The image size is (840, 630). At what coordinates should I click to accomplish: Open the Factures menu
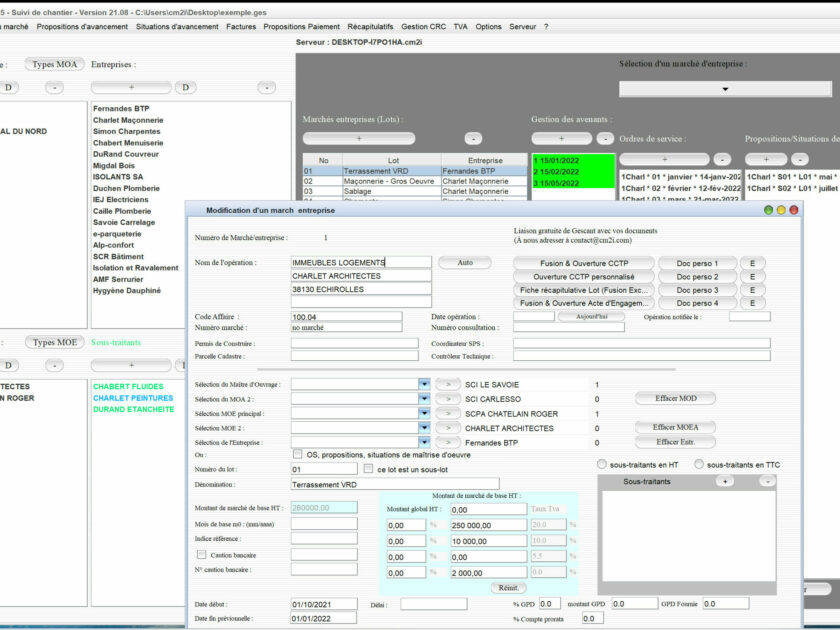click(x=241, y=26)
